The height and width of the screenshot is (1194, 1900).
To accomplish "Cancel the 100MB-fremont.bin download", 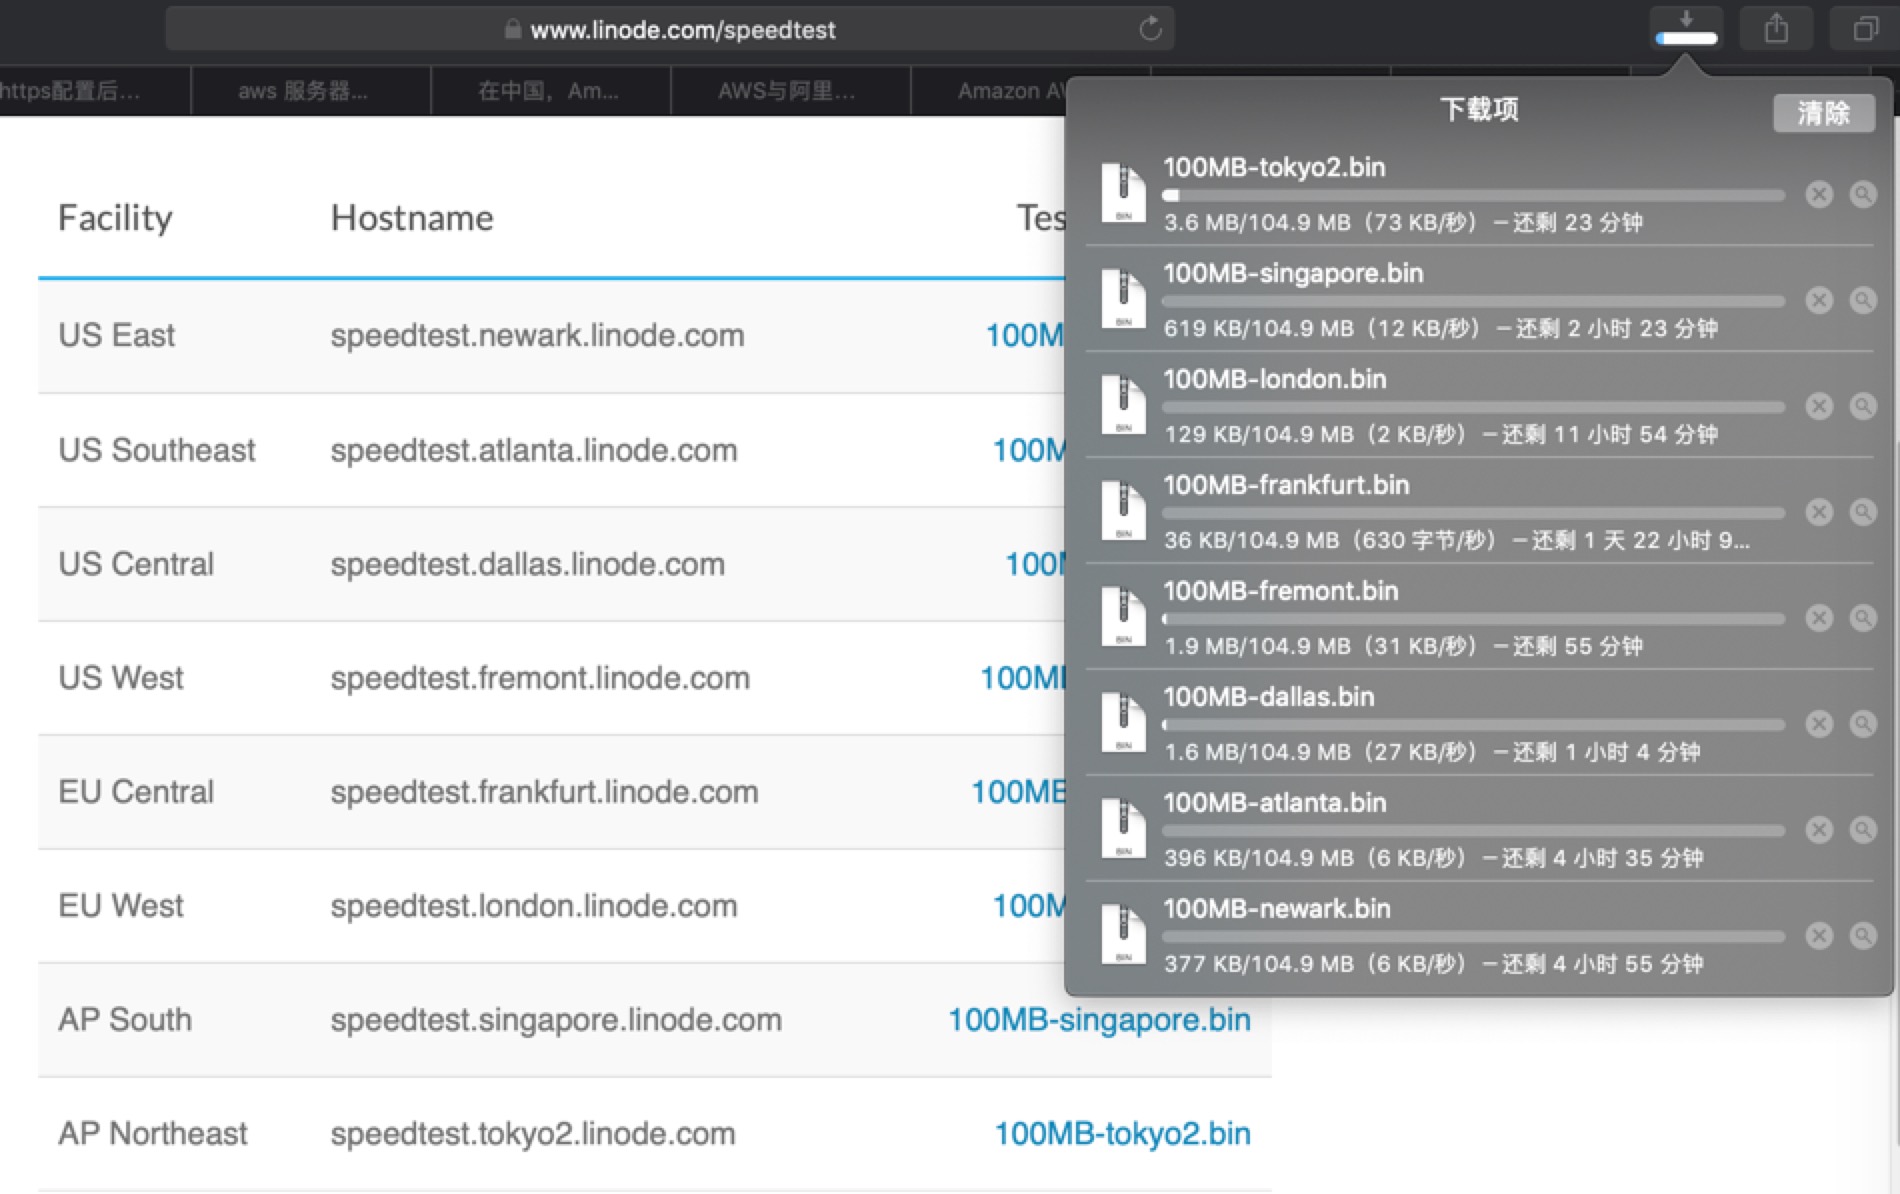I will coord(1819,618).
